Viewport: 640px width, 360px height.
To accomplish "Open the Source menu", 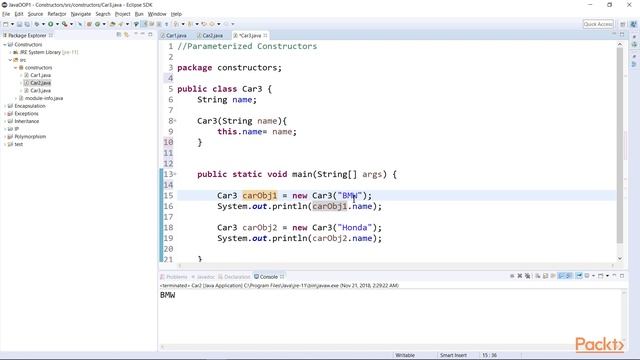I will pos(35,14).
